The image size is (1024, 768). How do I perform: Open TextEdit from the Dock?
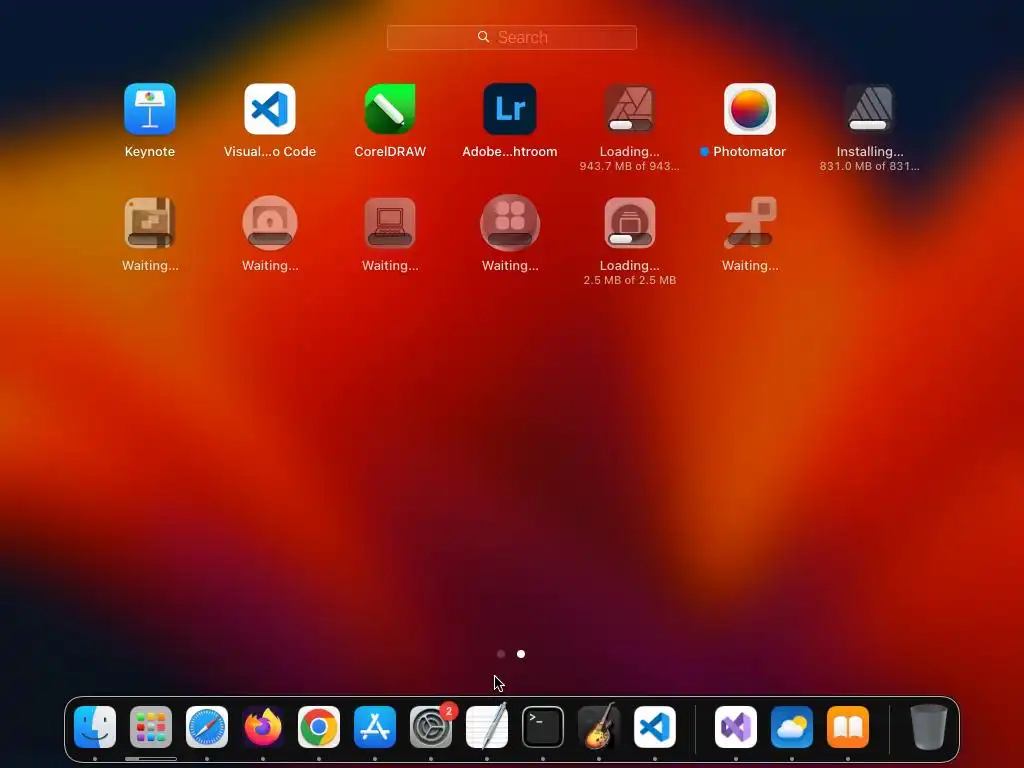point(487,727)
